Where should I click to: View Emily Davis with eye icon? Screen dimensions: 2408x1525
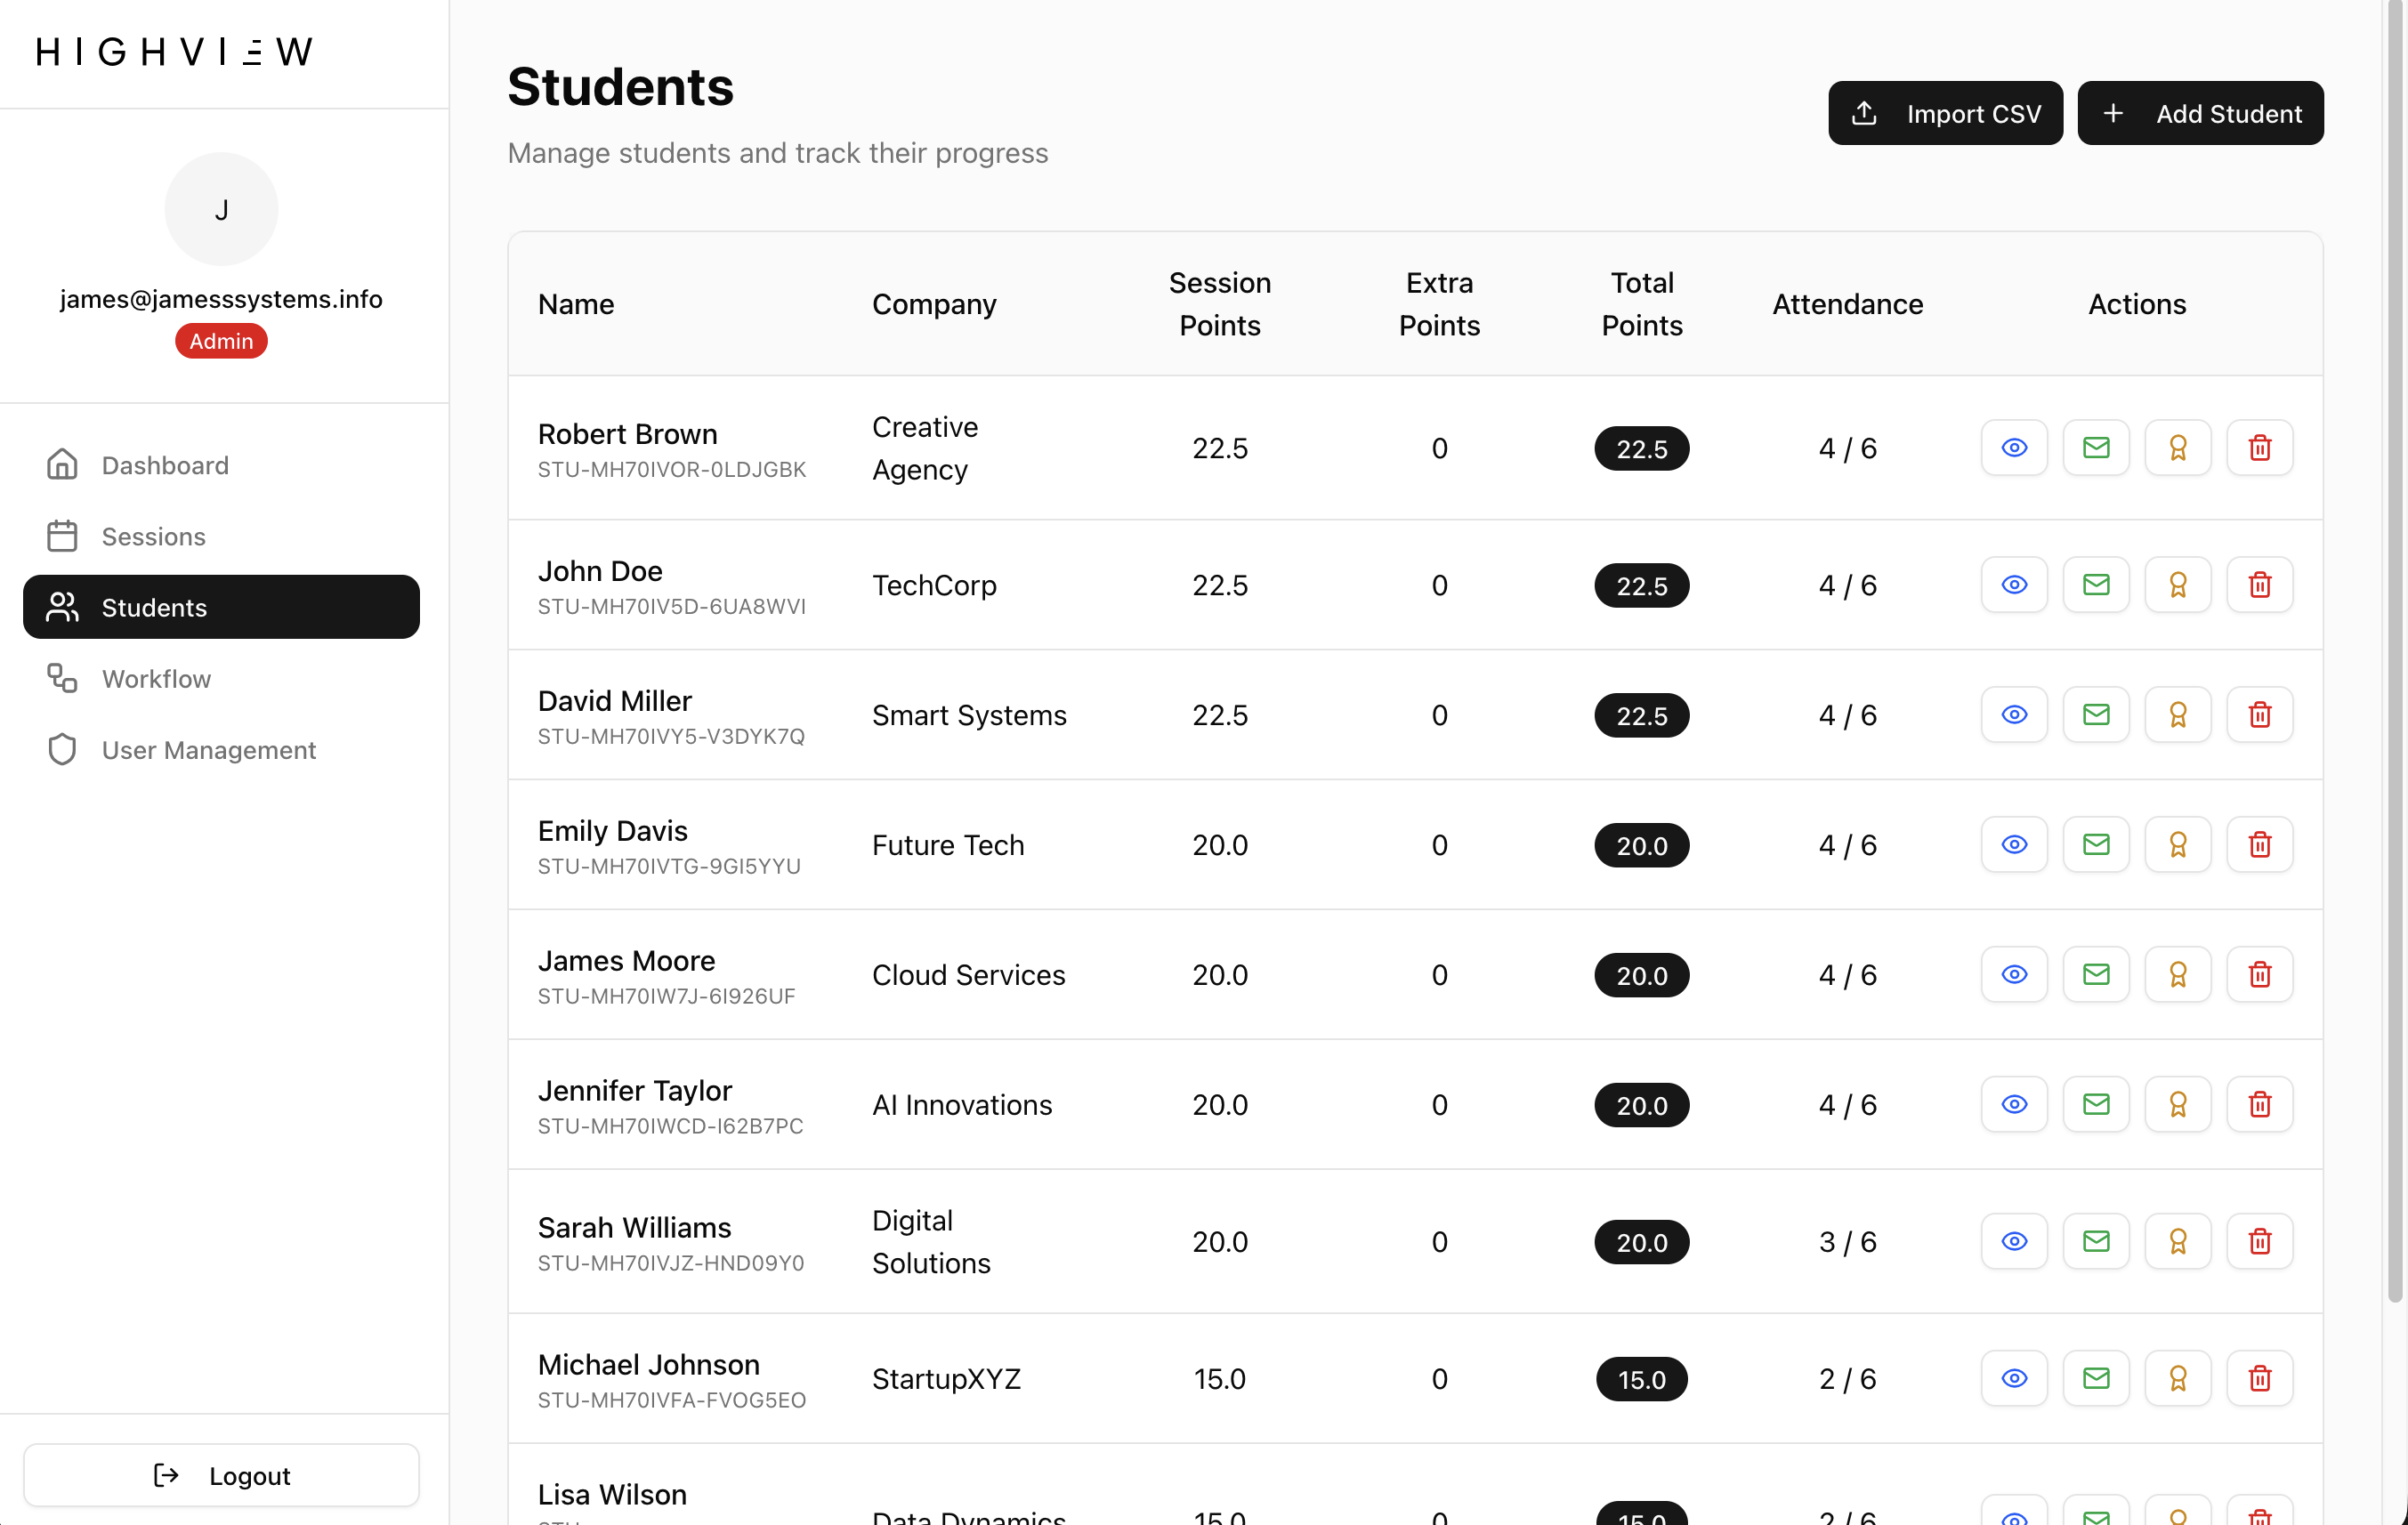click(2014, 845)
